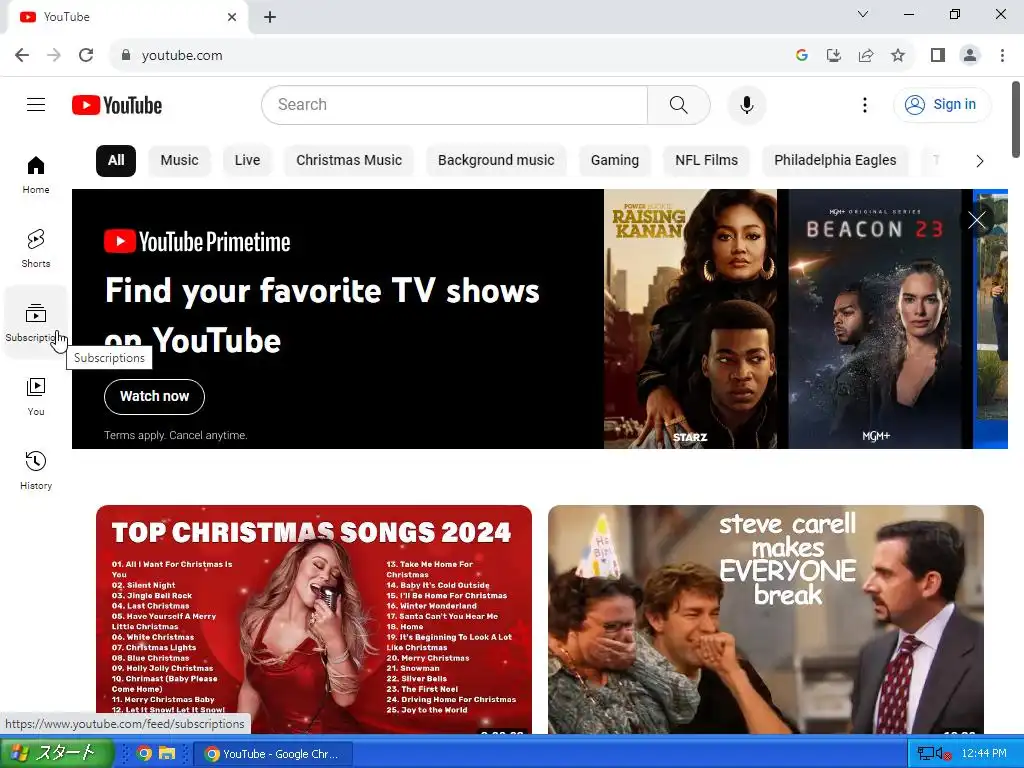1024x768 pixels.
Task: Open Steve Carell makes everyone break video
Action: pyautogui.click(x=766, y=620)
